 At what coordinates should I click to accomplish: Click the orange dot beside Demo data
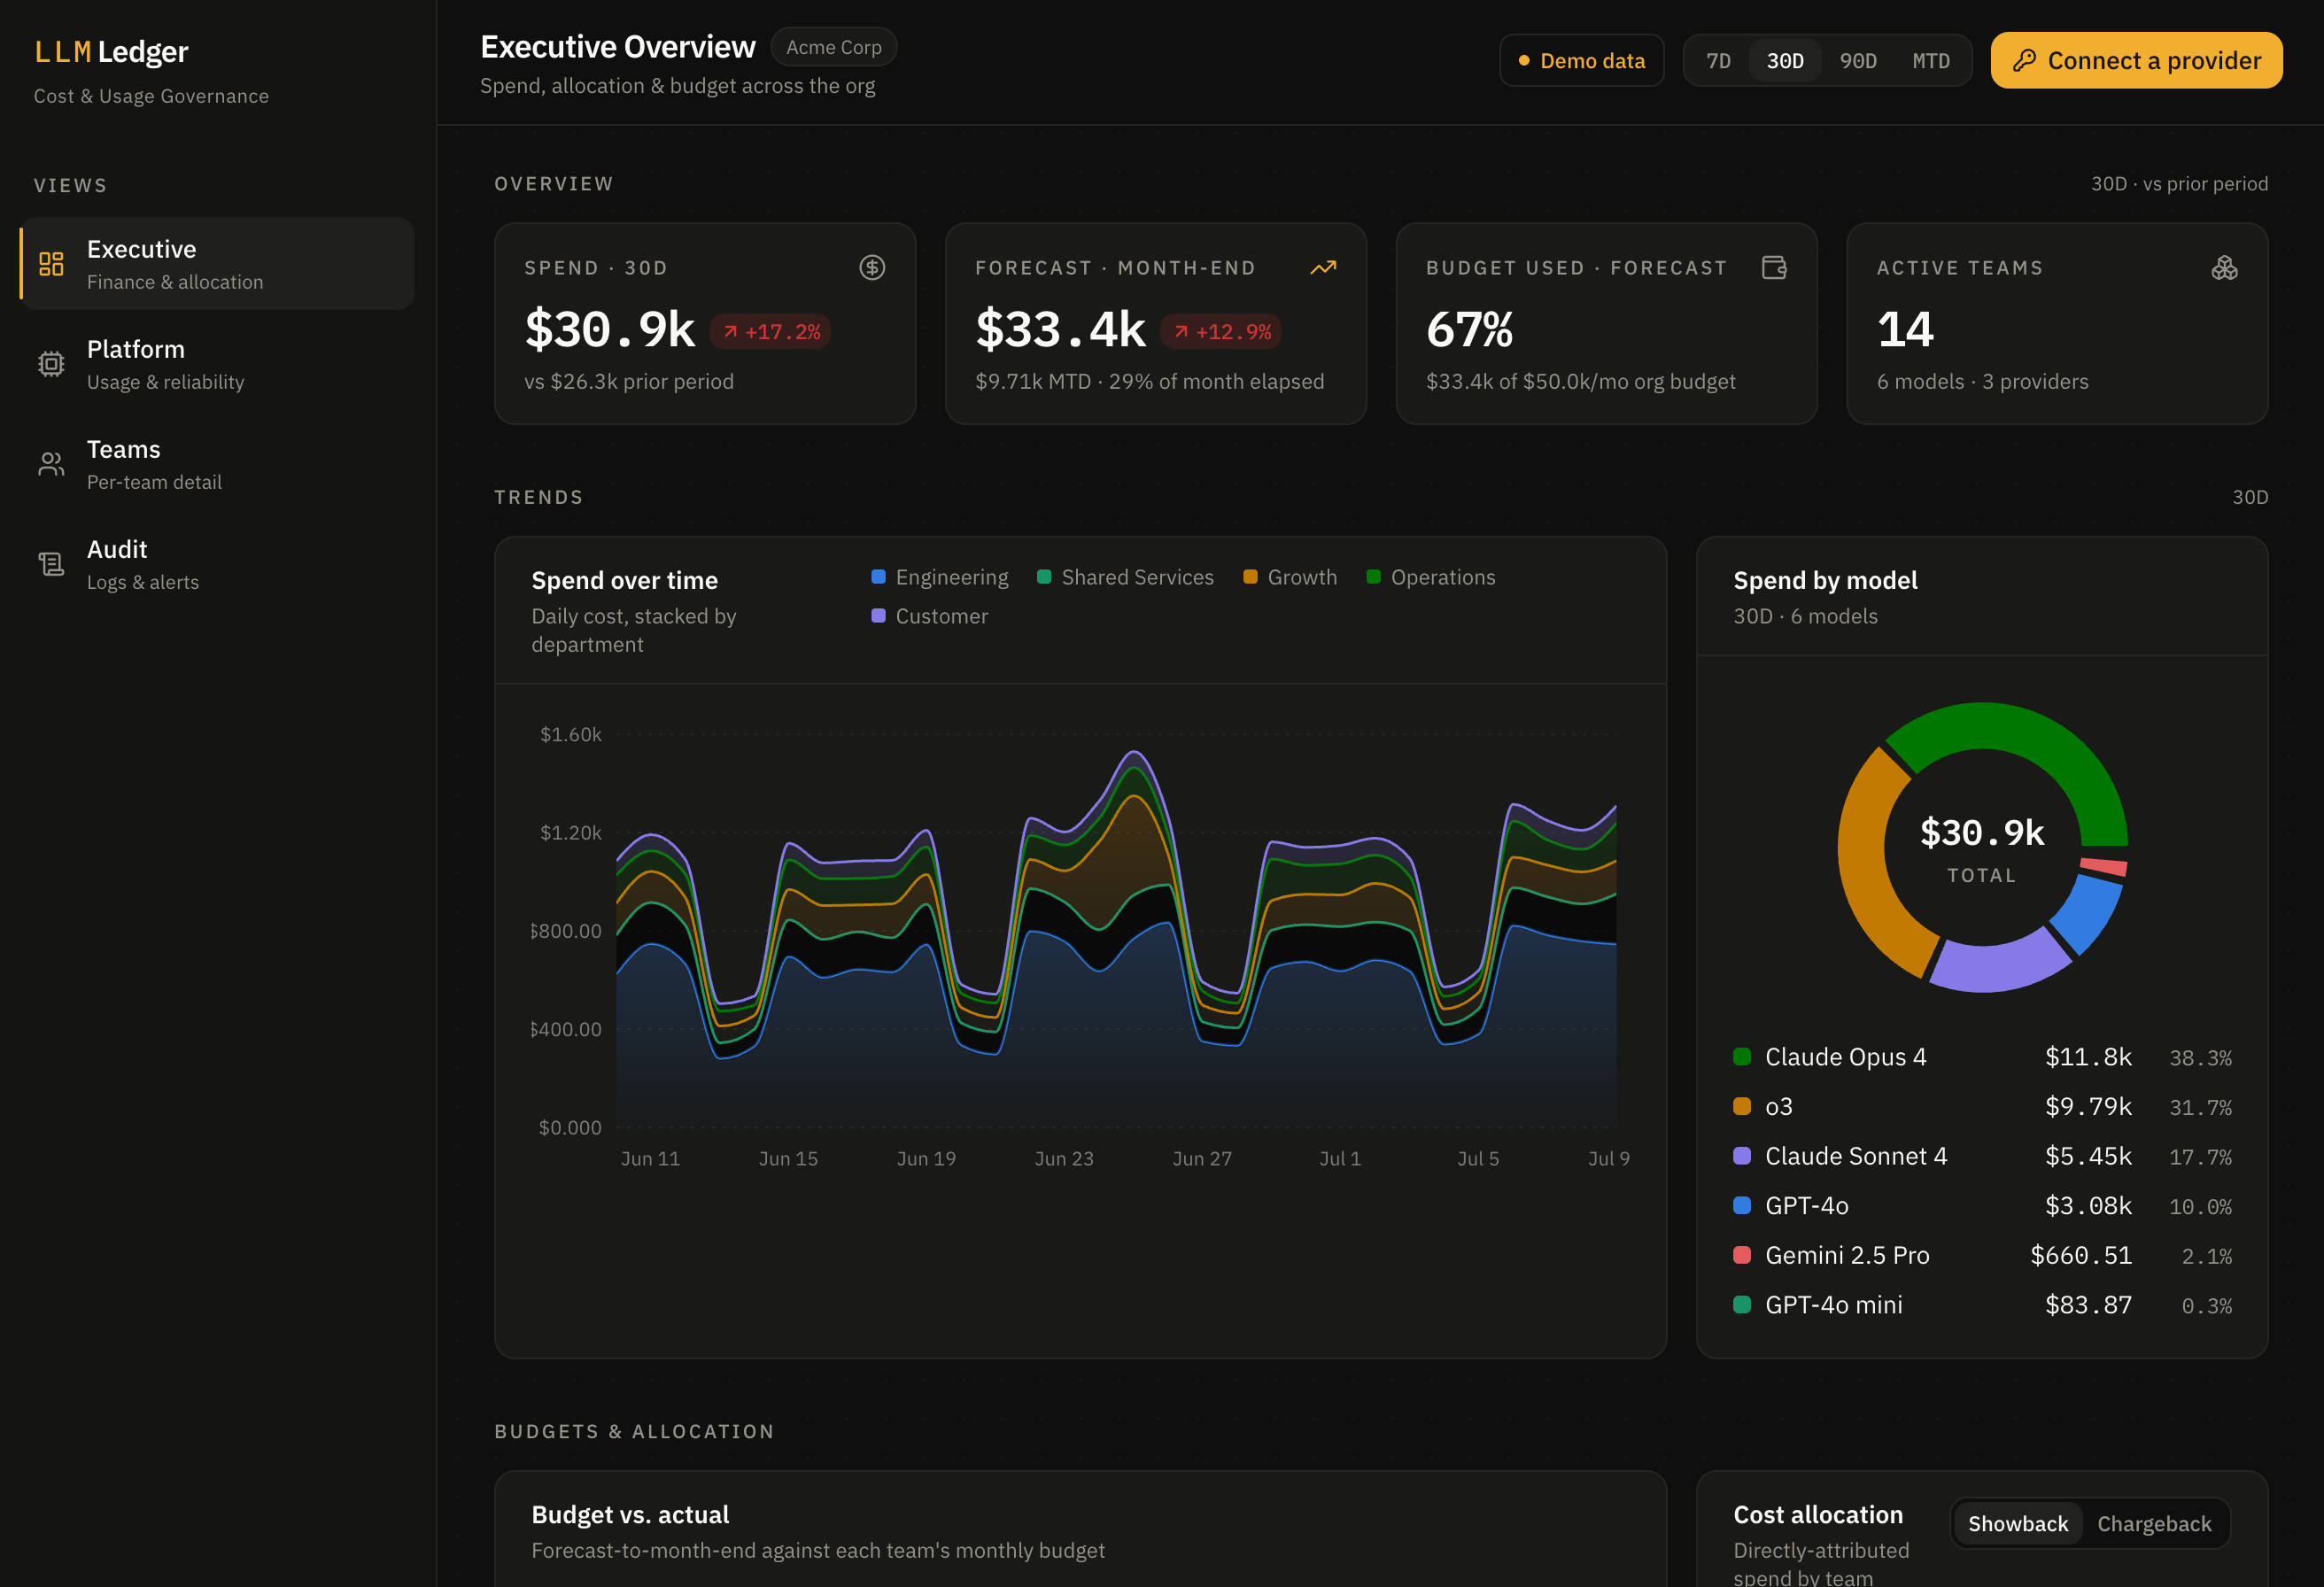pyautogui.click(x=1524, y=61)
